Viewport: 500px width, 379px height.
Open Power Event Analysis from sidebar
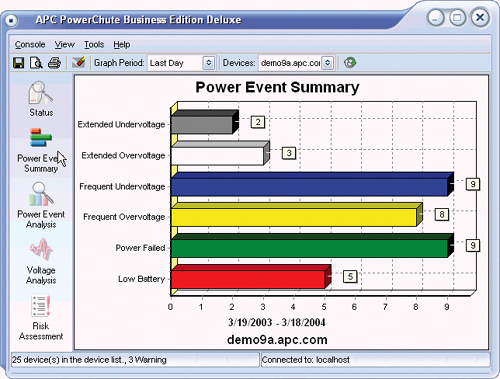click(x=41, y=205)
